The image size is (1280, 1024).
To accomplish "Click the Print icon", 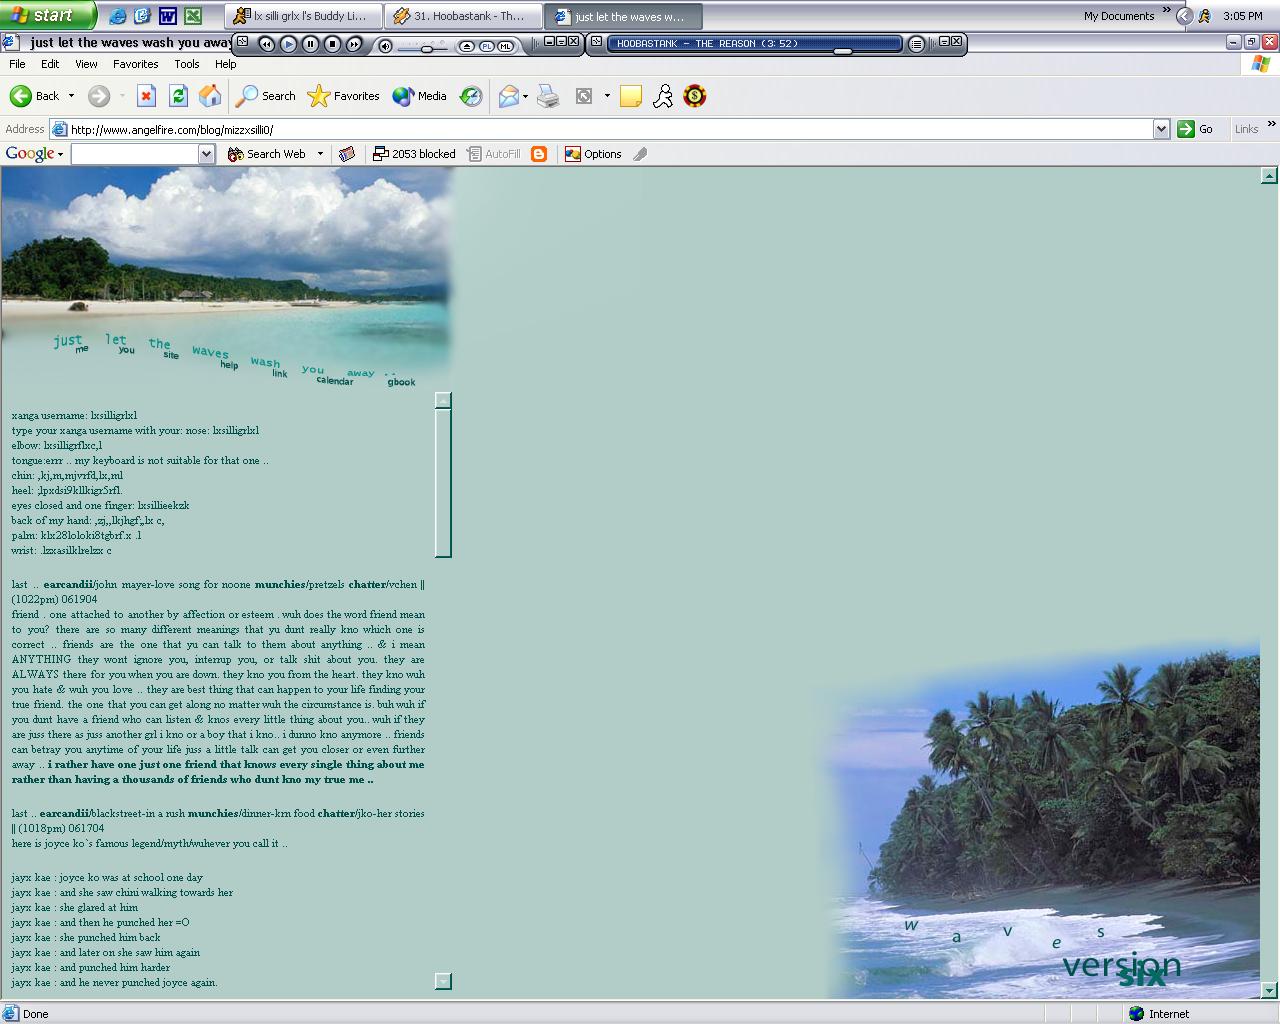I will tap(548, 96).
